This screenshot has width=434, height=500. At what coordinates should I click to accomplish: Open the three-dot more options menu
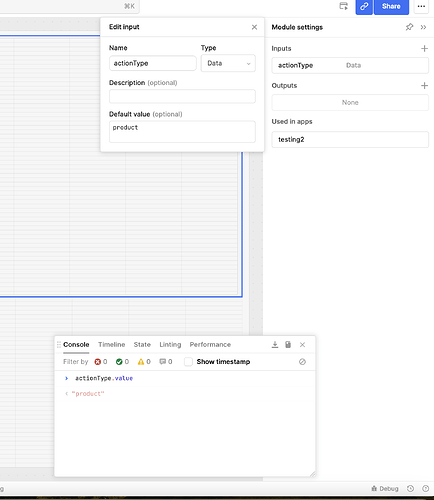(421, 6)
